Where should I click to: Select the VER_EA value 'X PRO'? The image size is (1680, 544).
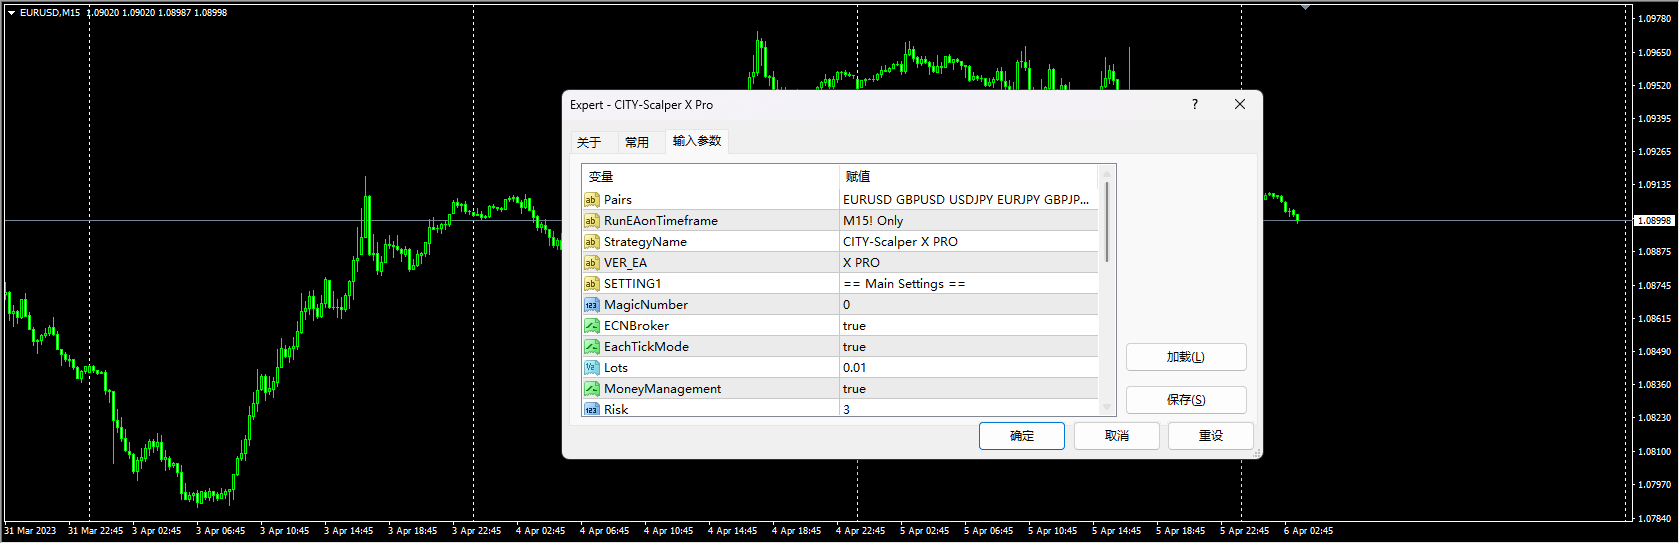[968, 263]
